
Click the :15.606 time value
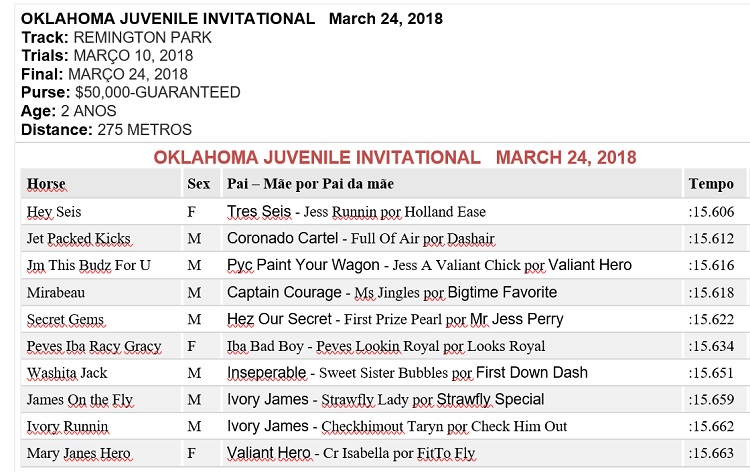711,212
